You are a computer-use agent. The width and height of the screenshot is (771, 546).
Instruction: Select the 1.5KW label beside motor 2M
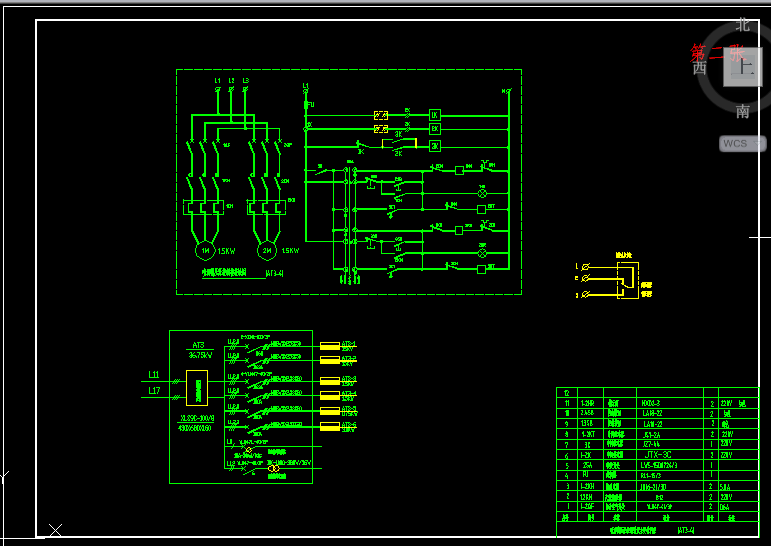(290, 251)
